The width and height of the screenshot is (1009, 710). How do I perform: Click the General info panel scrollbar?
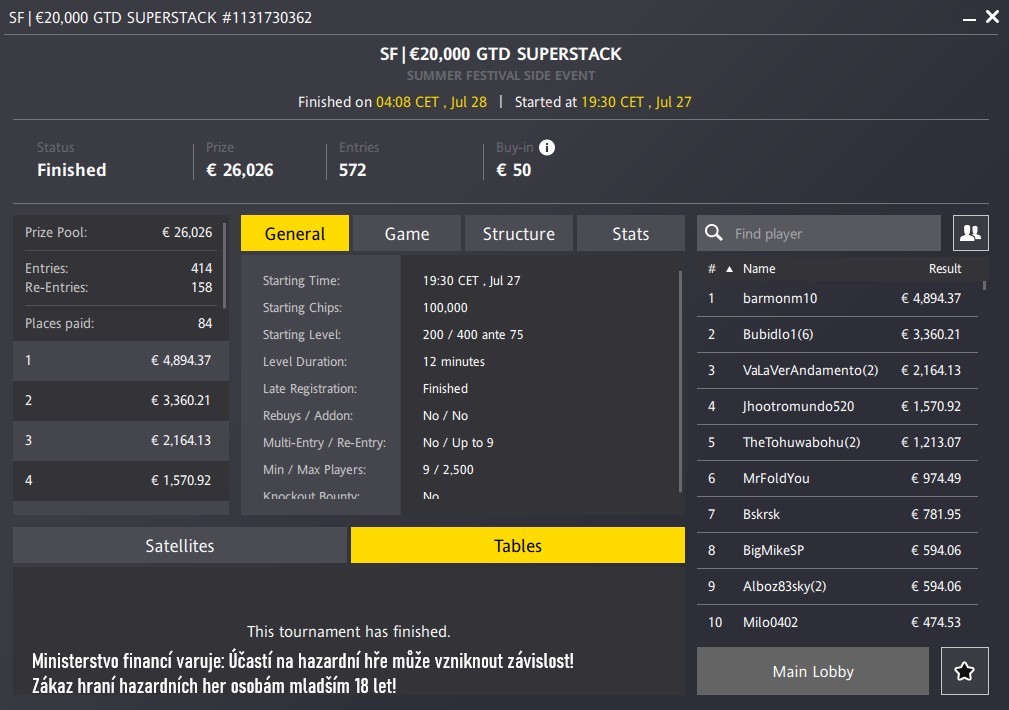pos(681,380)
